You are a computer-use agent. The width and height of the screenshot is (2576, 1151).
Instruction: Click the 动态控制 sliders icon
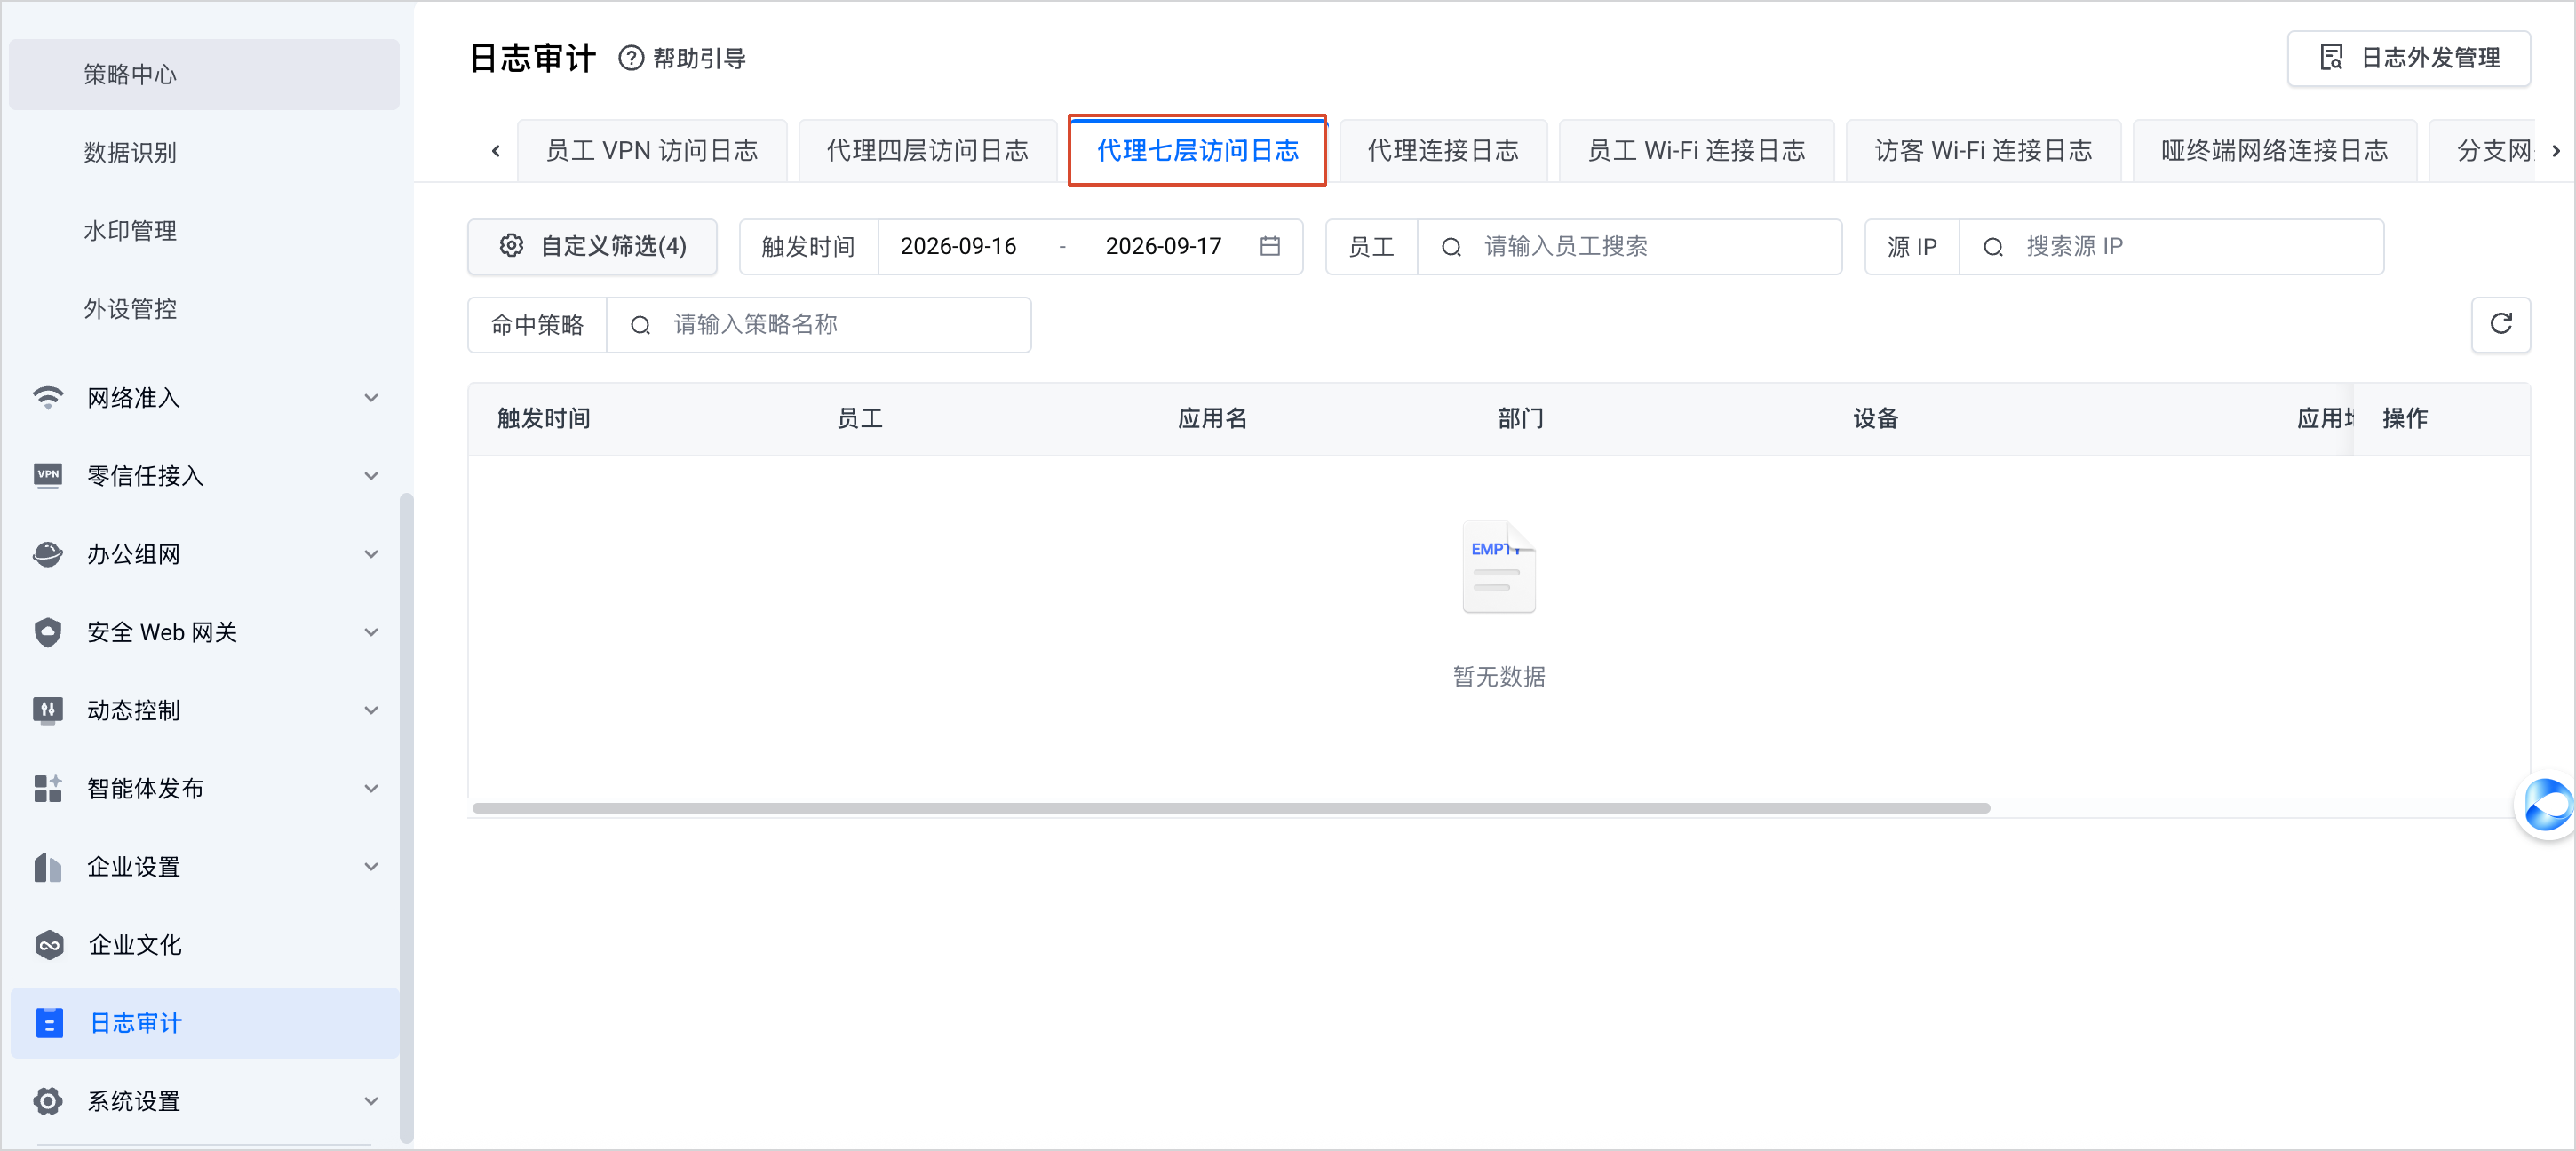(48, 710)
